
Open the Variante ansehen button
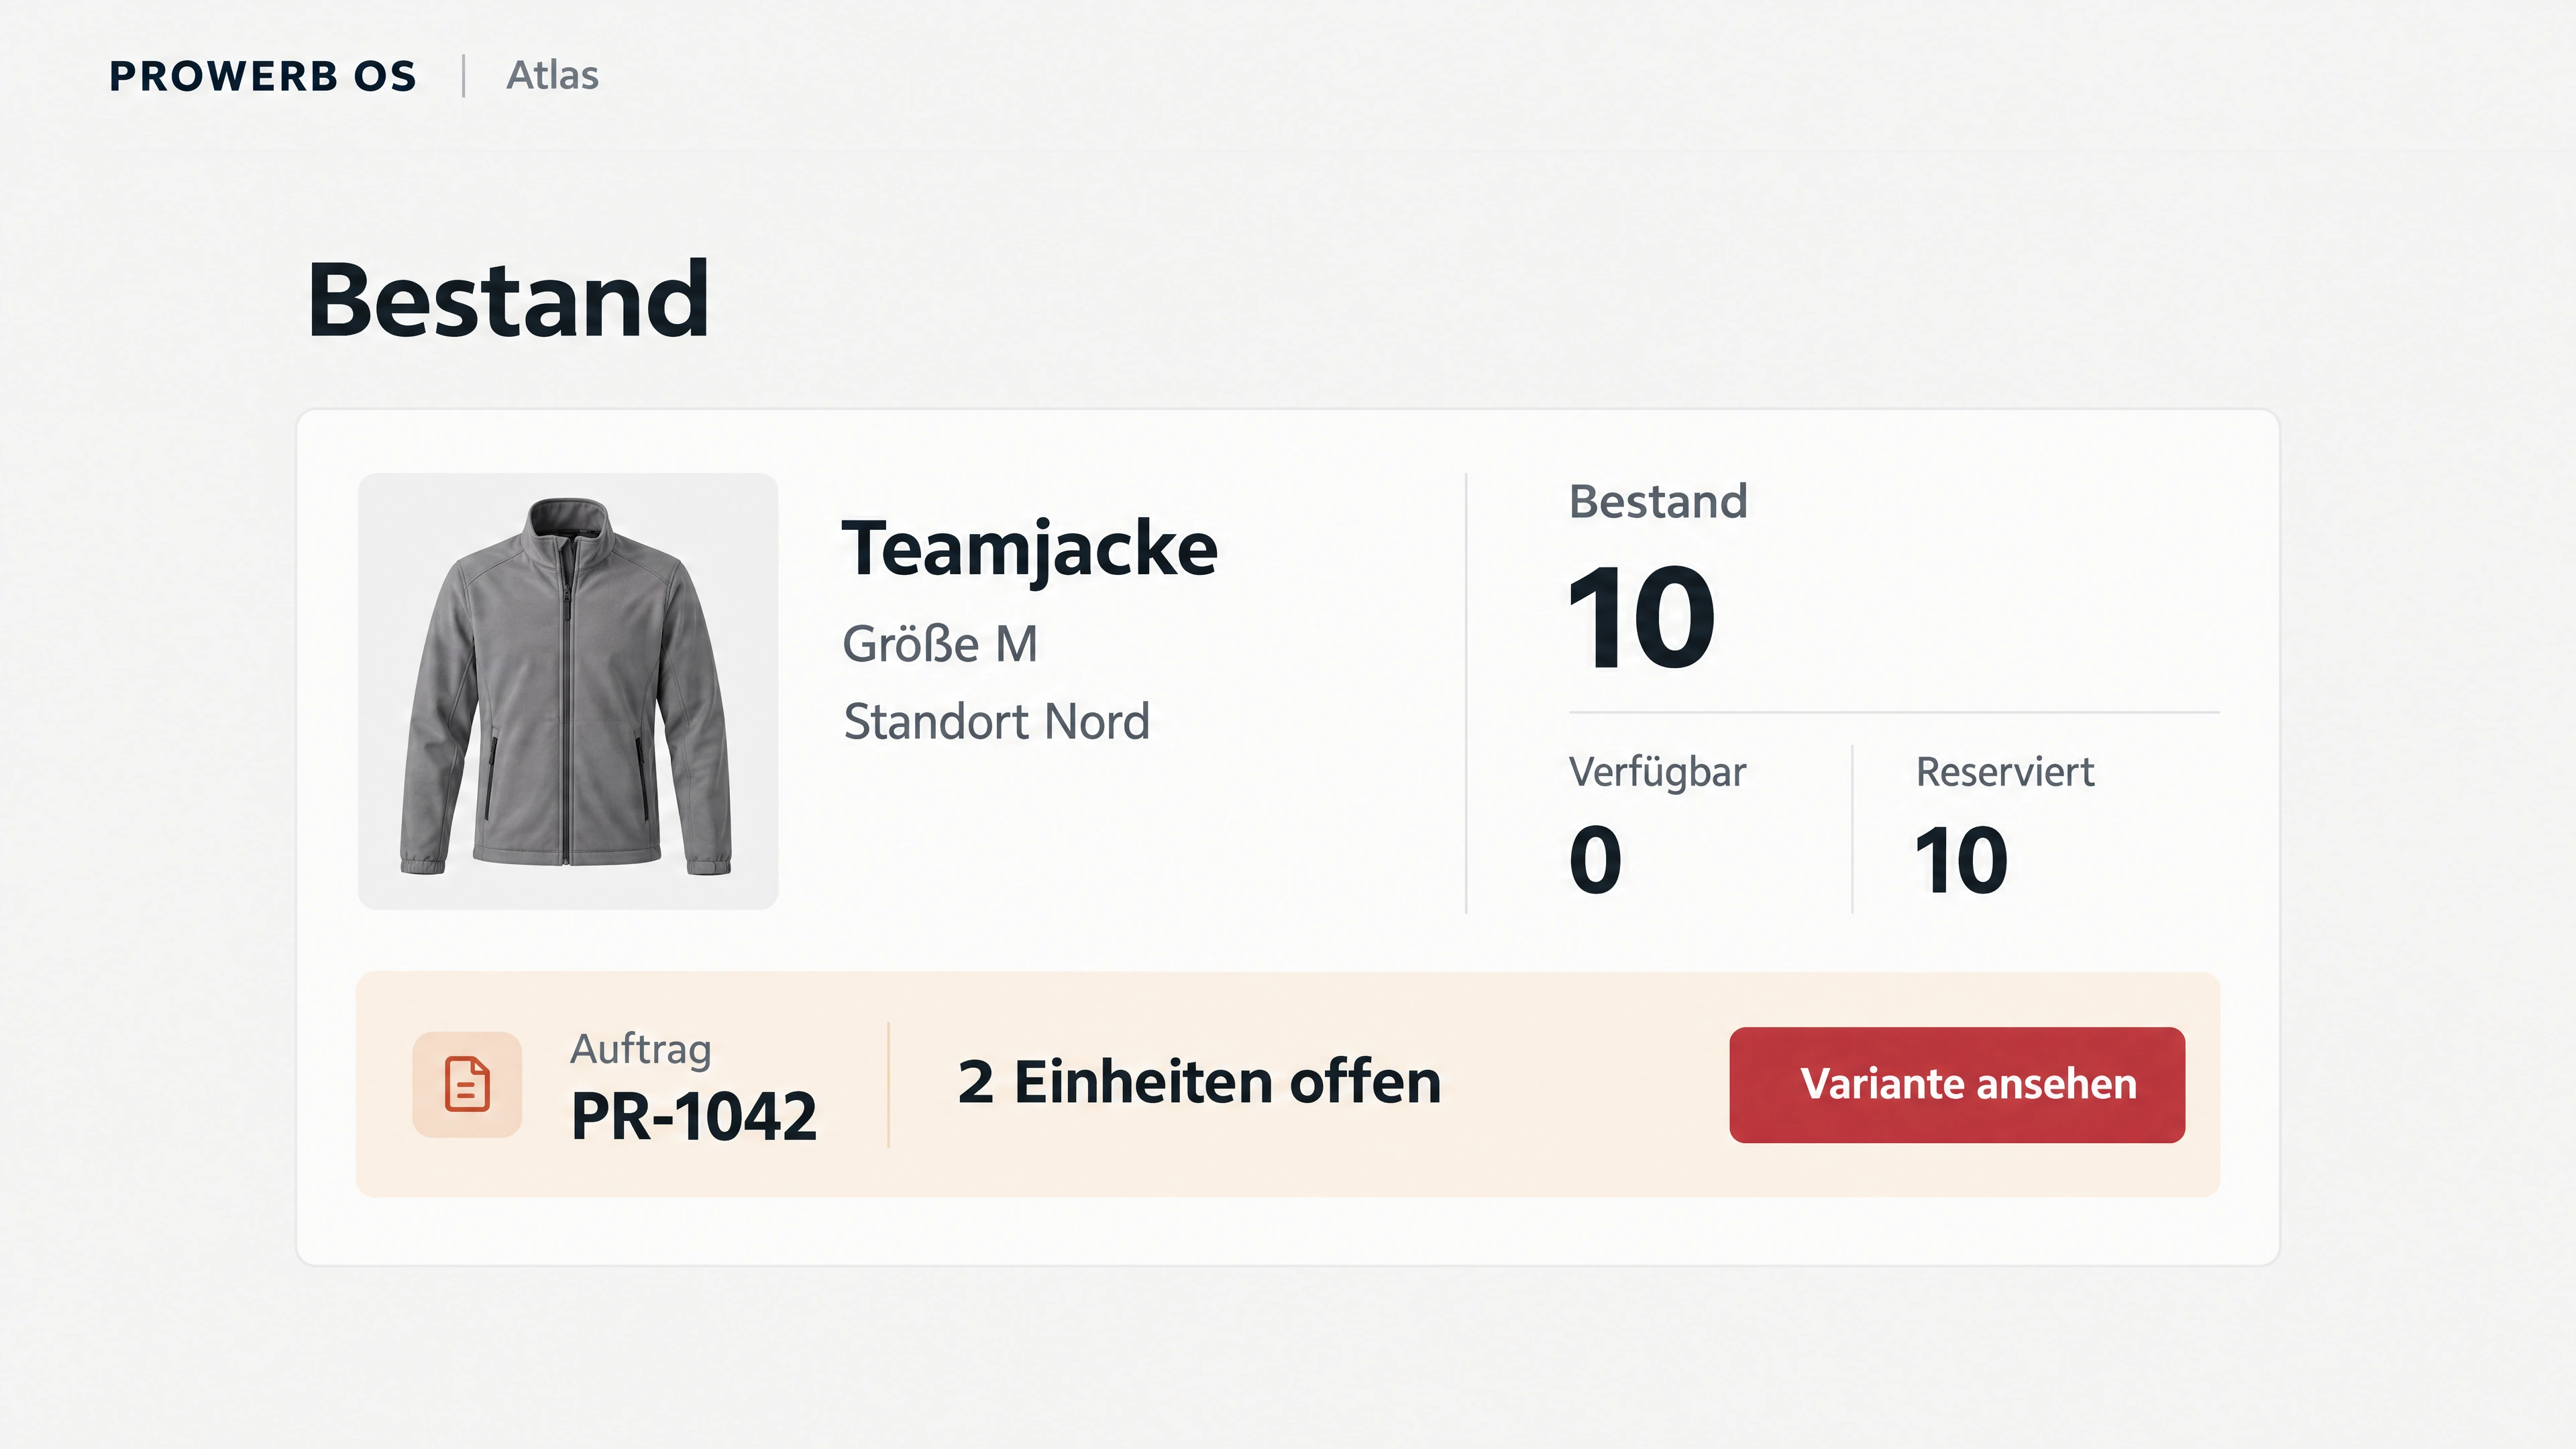click(1957, 1085)
